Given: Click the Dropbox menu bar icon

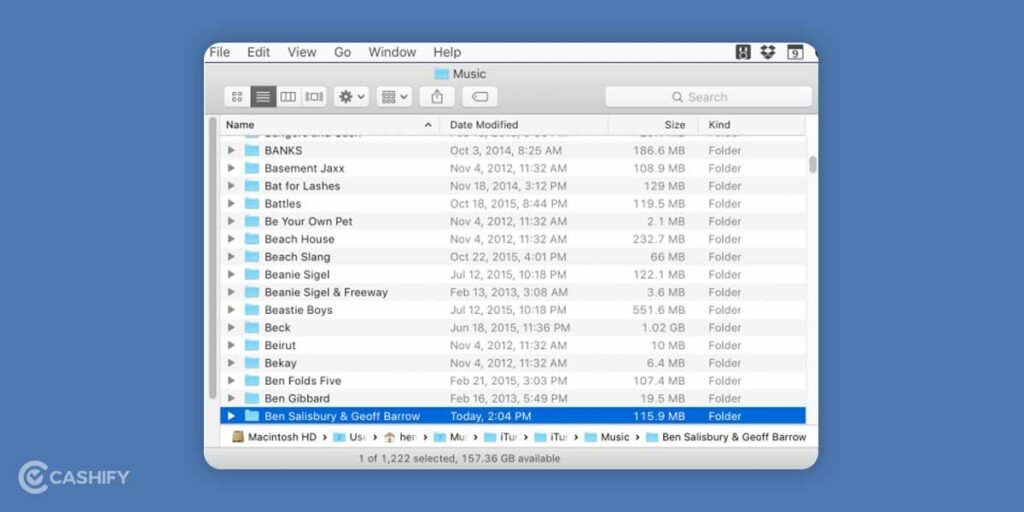Looking at the screenshot, I should pyautogui.click(x=768, y=52).
